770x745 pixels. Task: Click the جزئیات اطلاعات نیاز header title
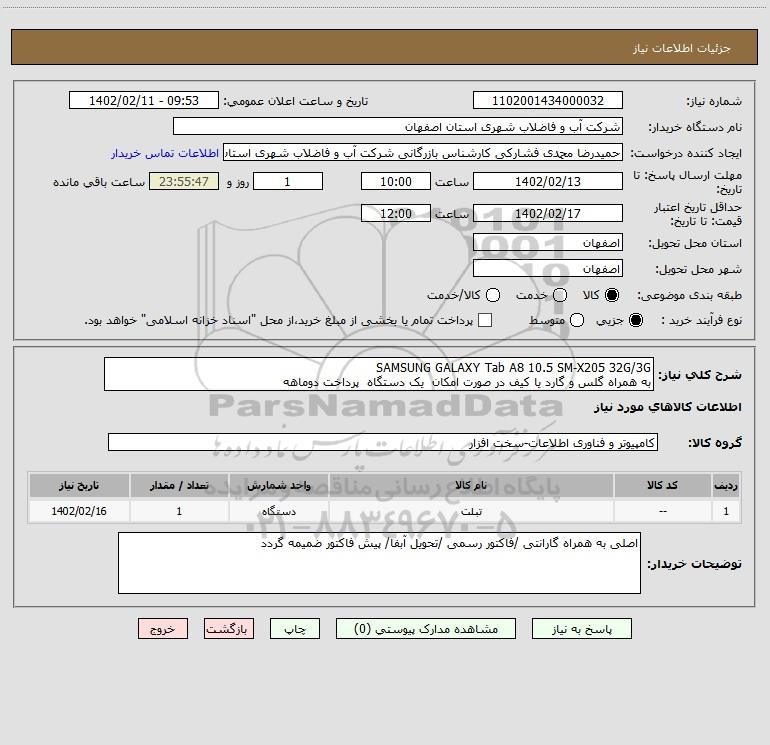click(682, 48)
